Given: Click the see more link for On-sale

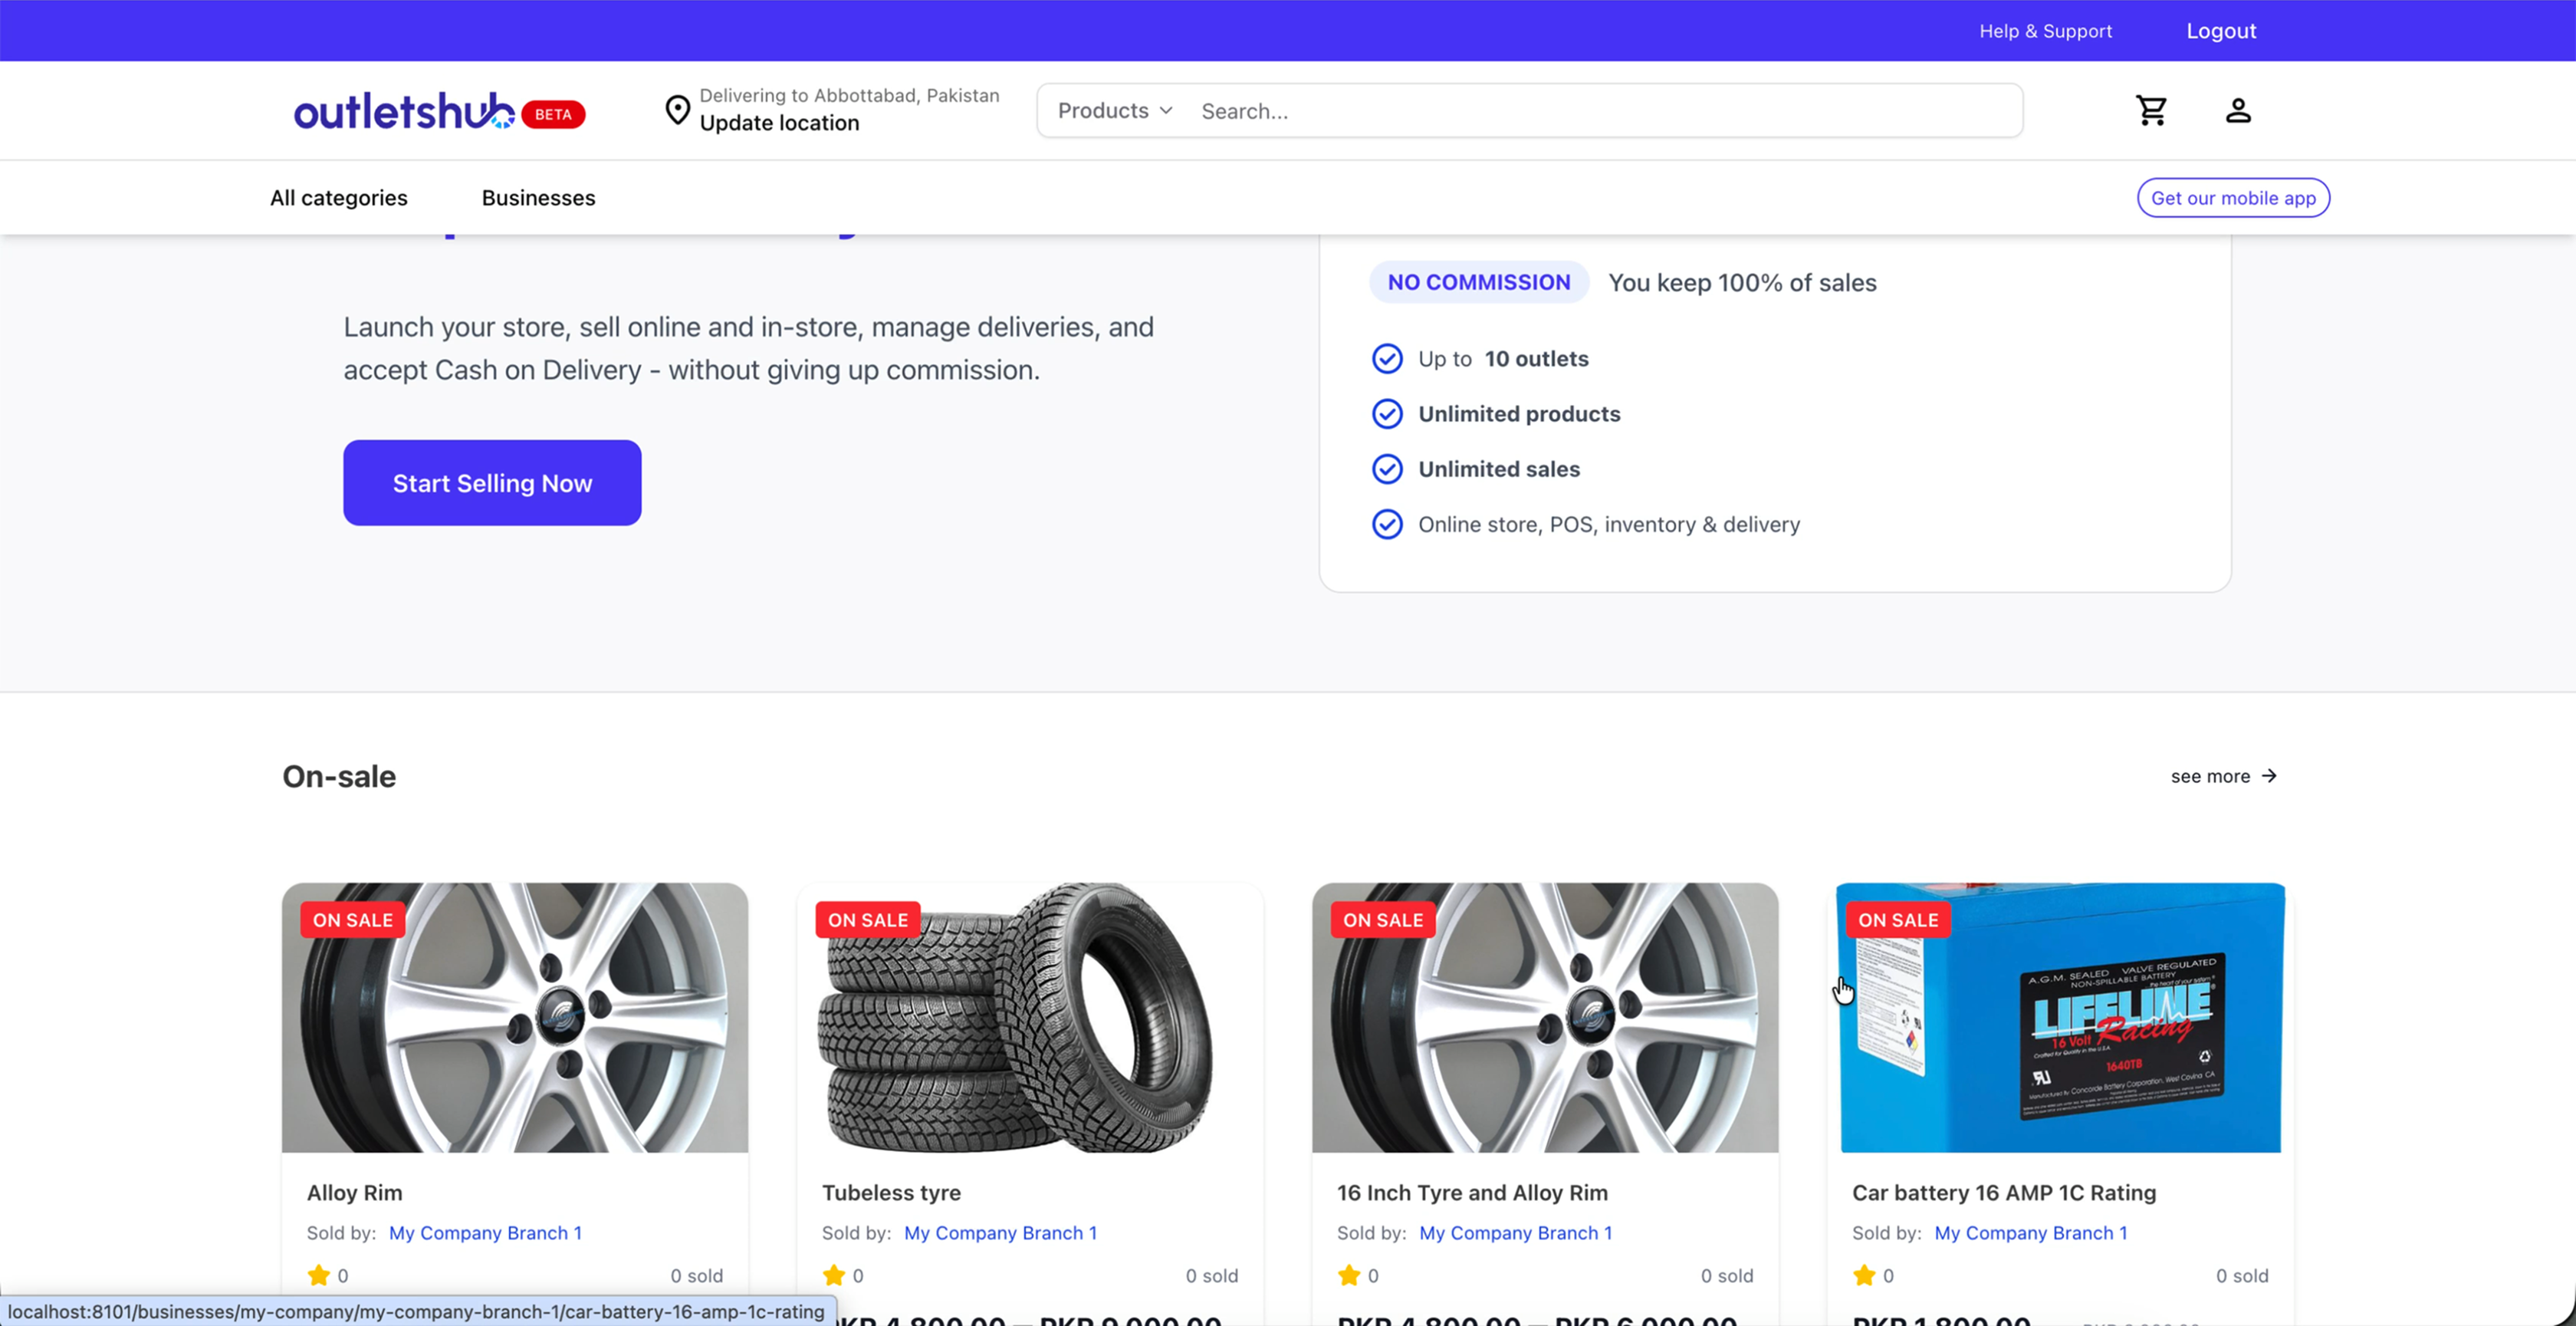Looking at the screenshot, I should 2224,776.
